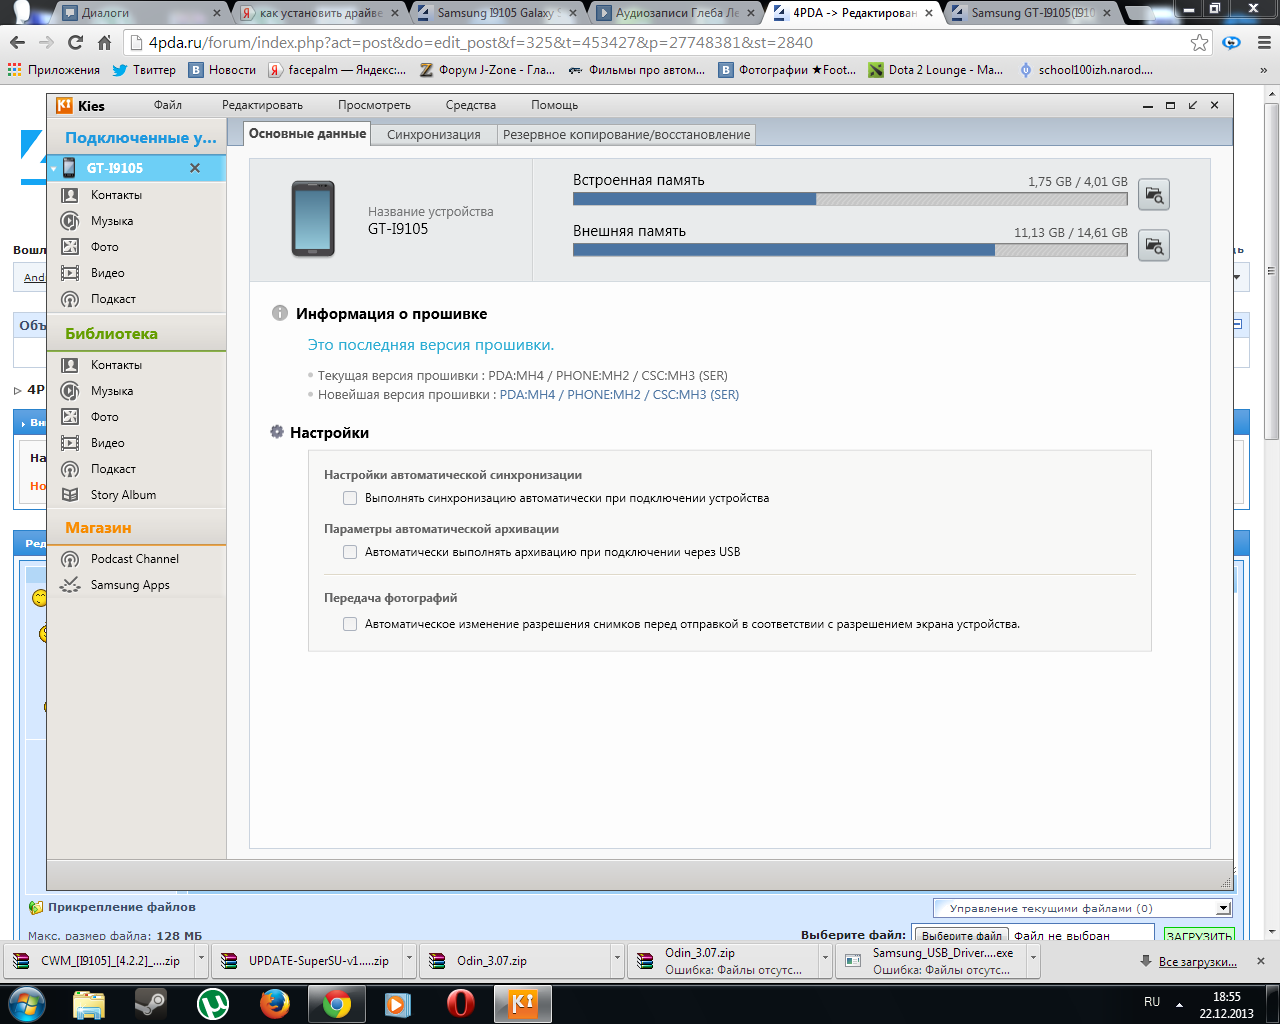Open Файл menu in Kies

tap(168, 105)
